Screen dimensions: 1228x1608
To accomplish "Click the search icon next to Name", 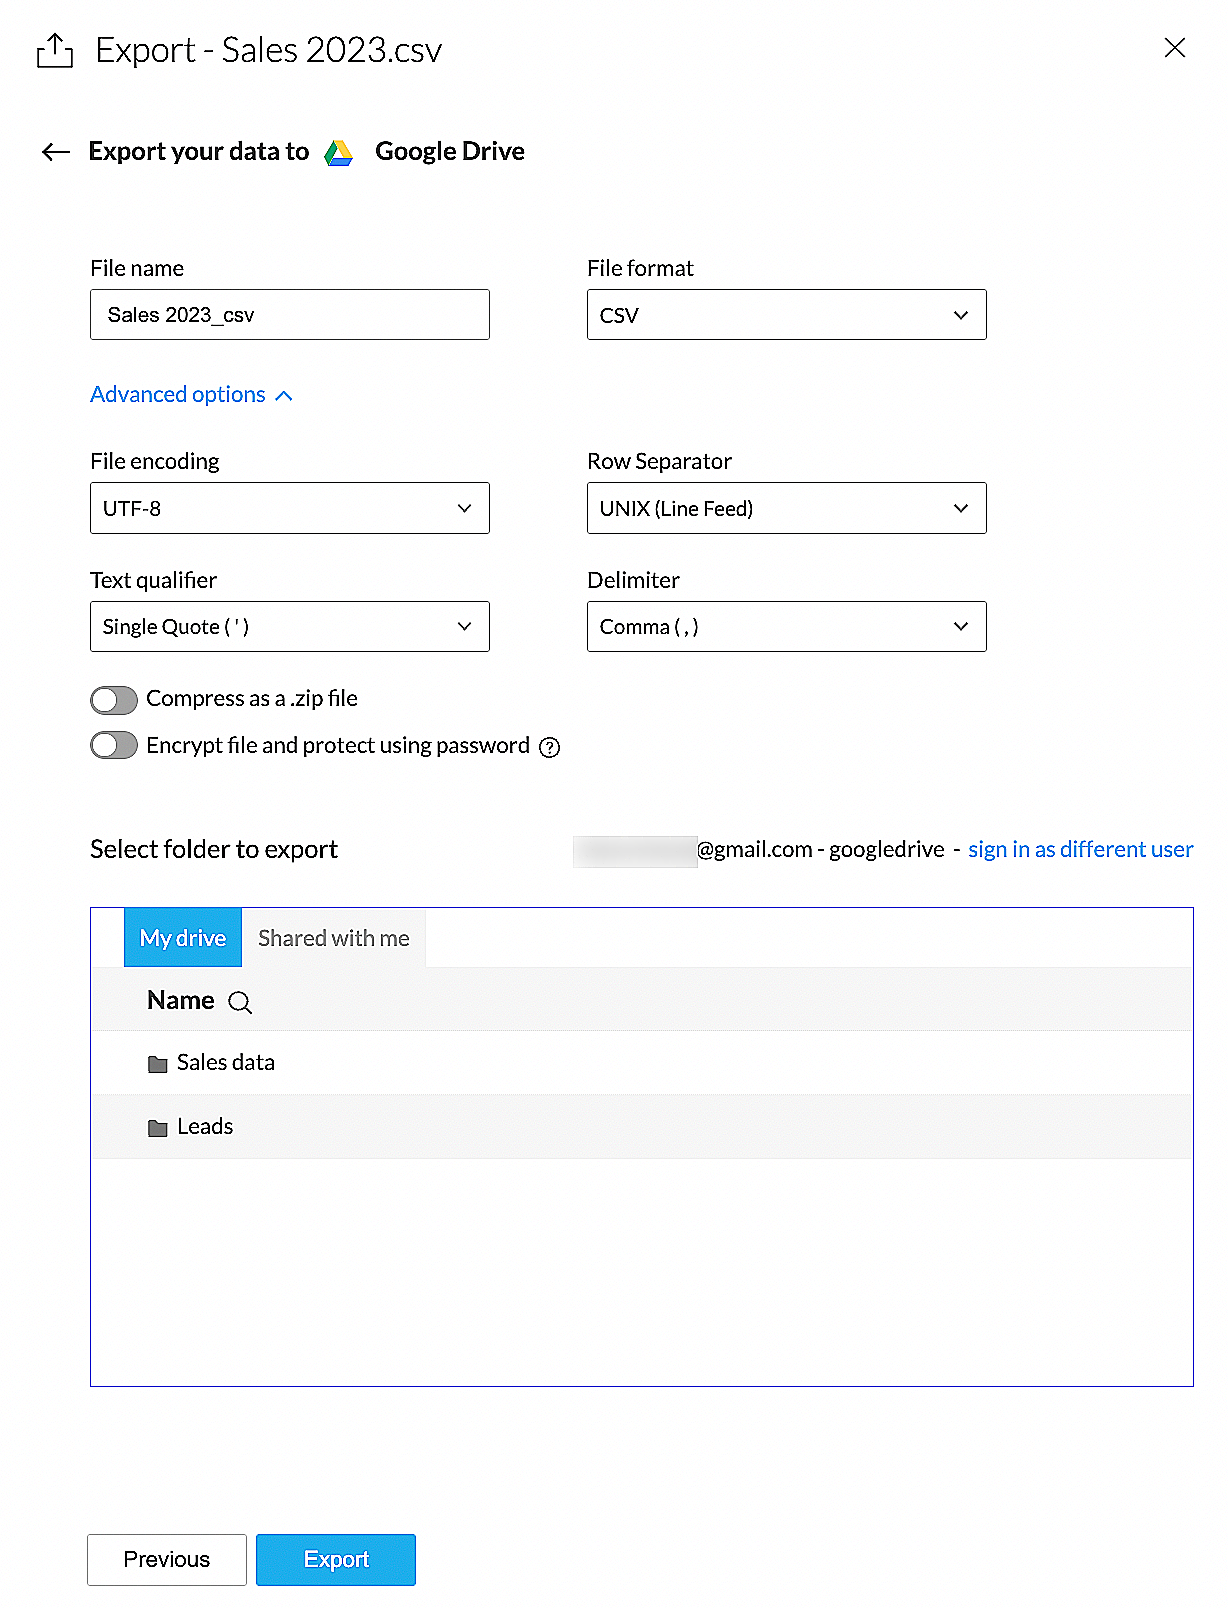I will coord(240,1002).
